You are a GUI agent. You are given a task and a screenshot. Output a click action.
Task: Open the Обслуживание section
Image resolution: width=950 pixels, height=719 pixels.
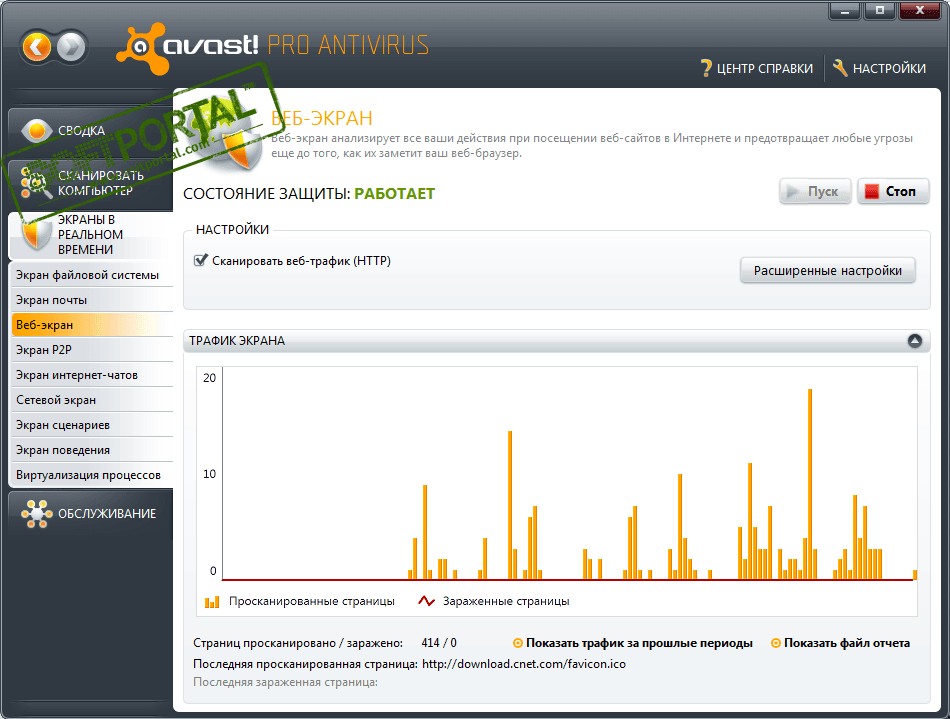point(91,514)
